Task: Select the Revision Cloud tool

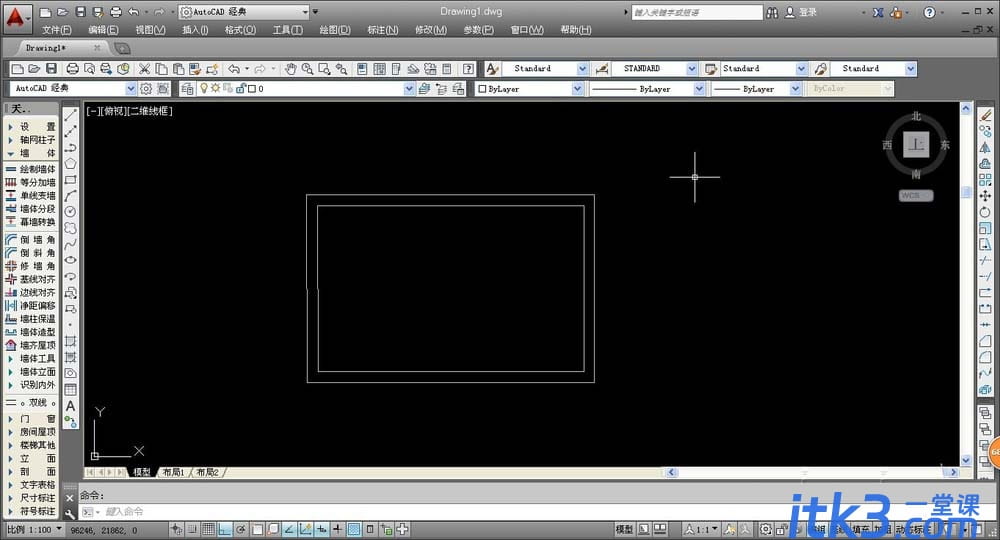Action: pos(71,228)
